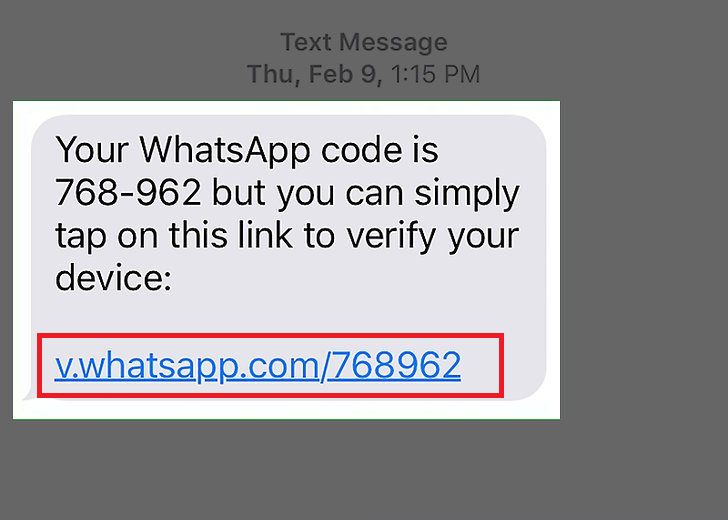Click the "Text Message" header label
The image size is (728, 520).
pyautogui.click(x=364, y=42)
